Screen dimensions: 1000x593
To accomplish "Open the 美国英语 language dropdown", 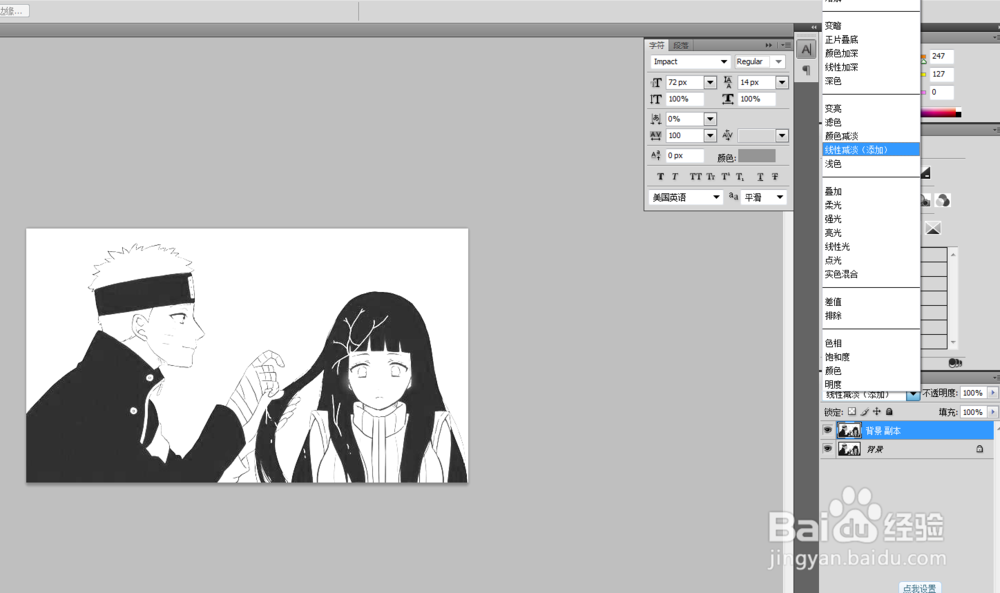I will 716,197.
